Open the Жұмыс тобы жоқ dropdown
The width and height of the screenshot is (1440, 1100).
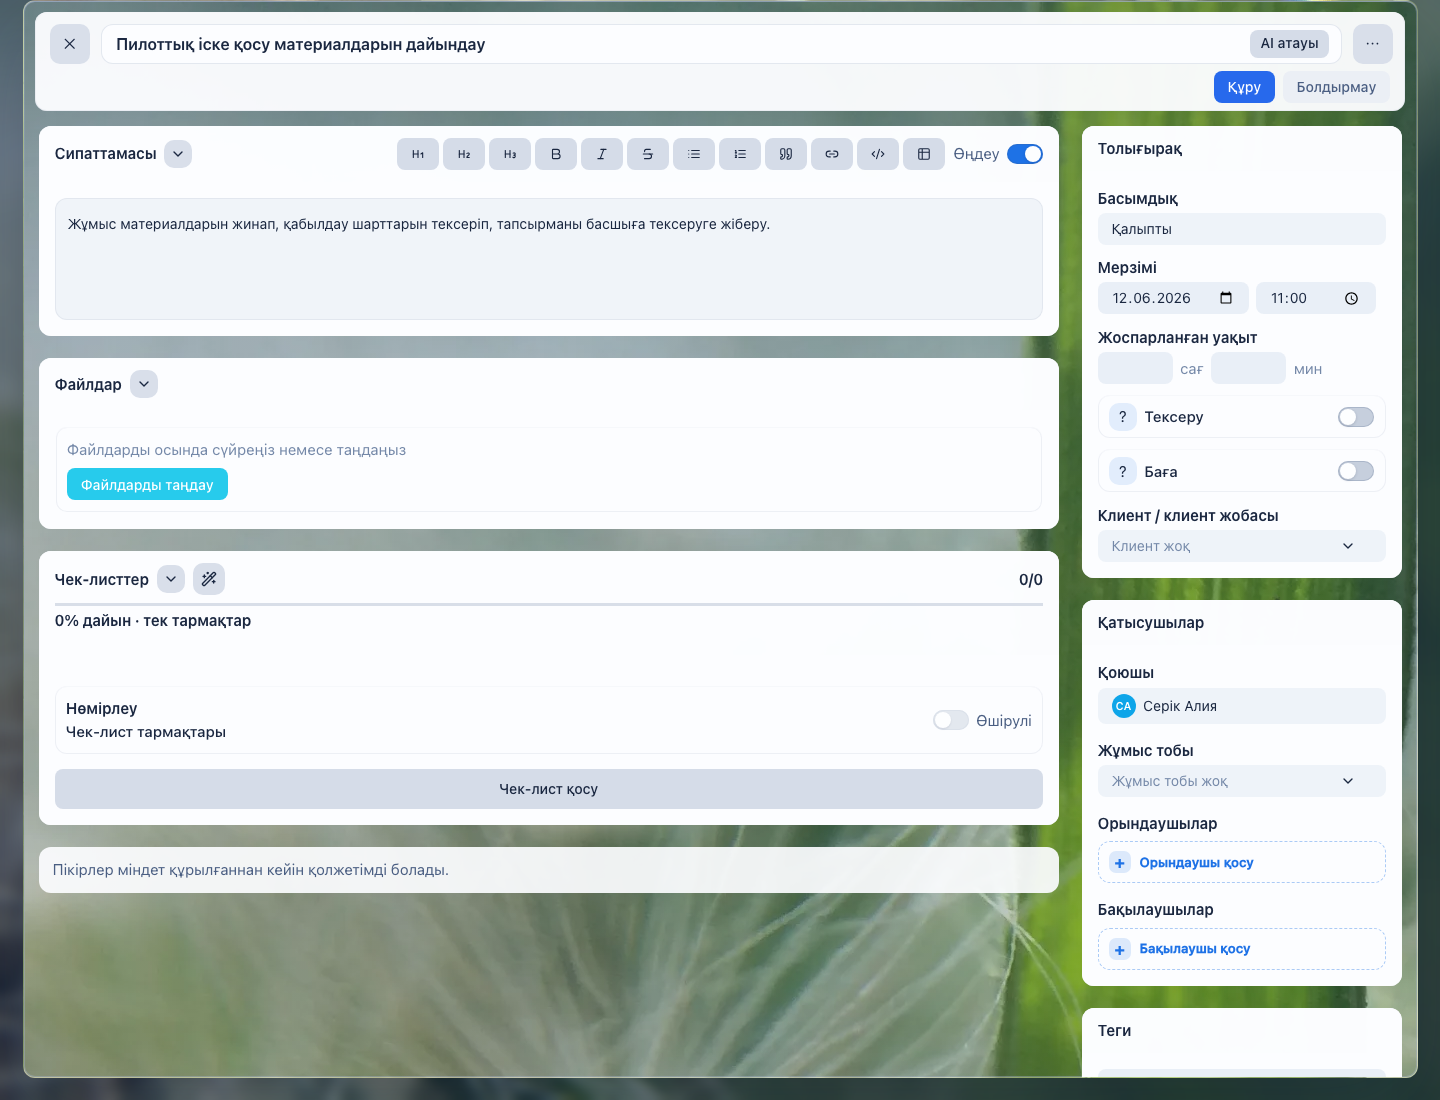point(1242,781)
